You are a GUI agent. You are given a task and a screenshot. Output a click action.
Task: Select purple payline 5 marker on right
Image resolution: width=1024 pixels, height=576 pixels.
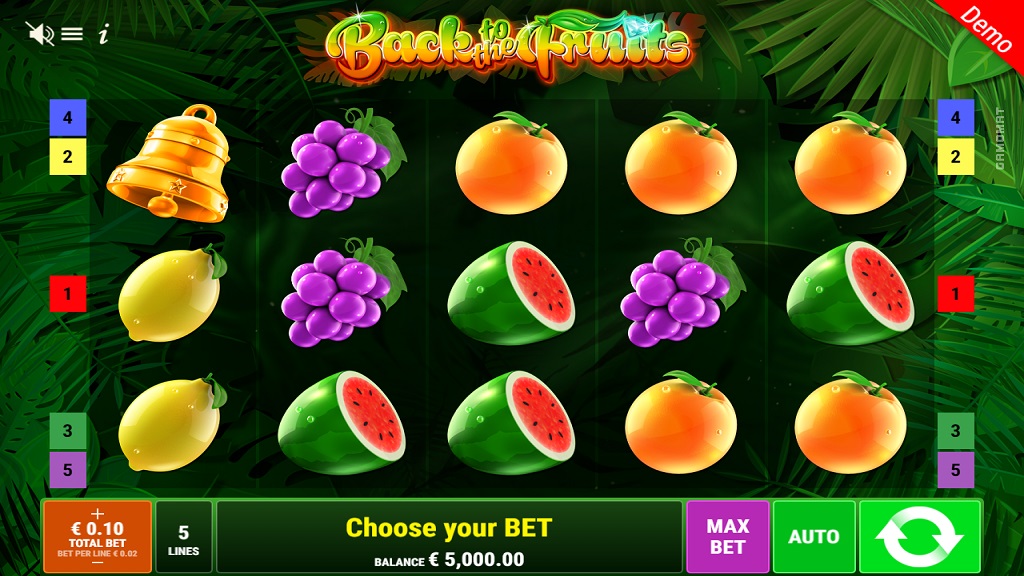[x=955, y=470]
